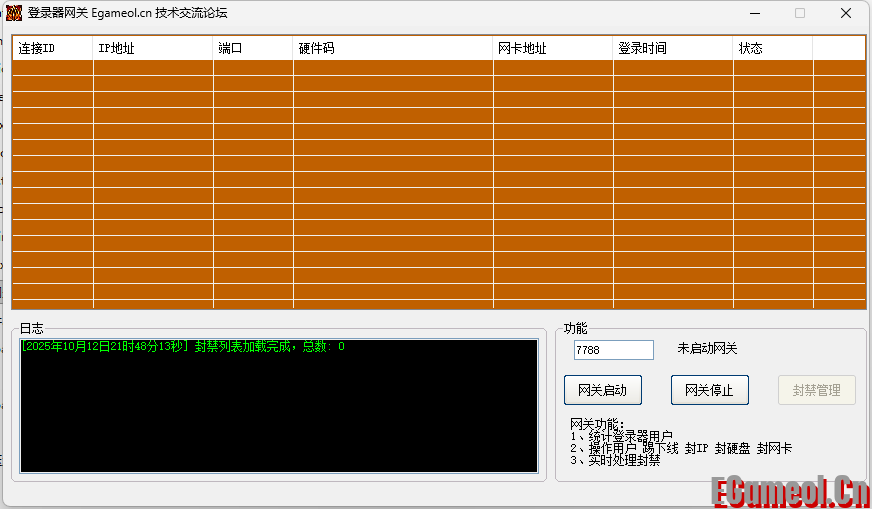The image size is (872, 509).
Task: Click the 未启动网关 status label
Action: (x=707, y=349)
